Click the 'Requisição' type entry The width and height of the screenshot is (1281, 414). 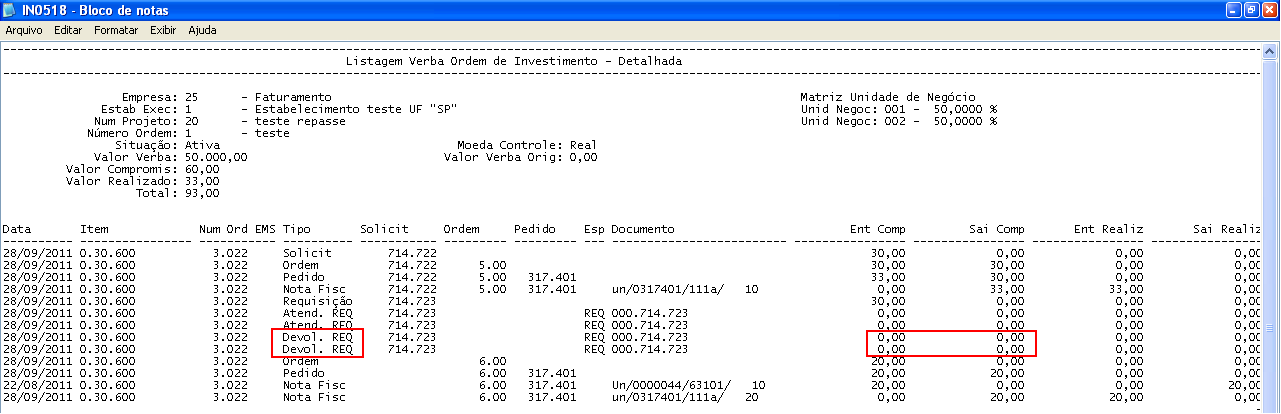[x=317, y=300]
